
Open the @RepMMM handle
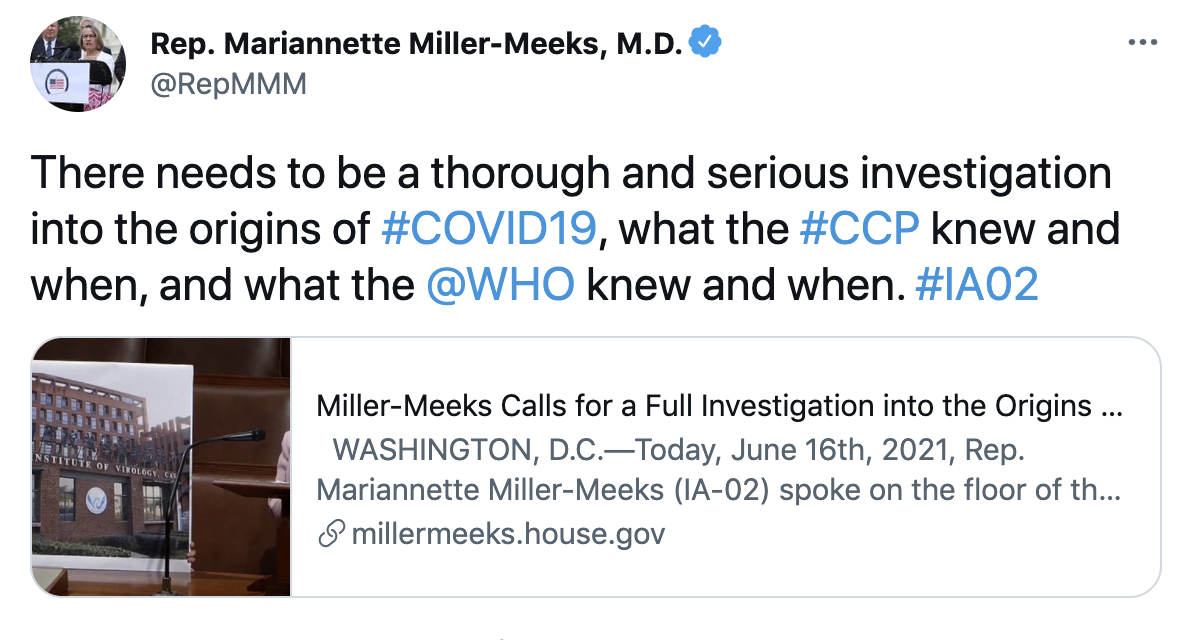click(228, 84)
